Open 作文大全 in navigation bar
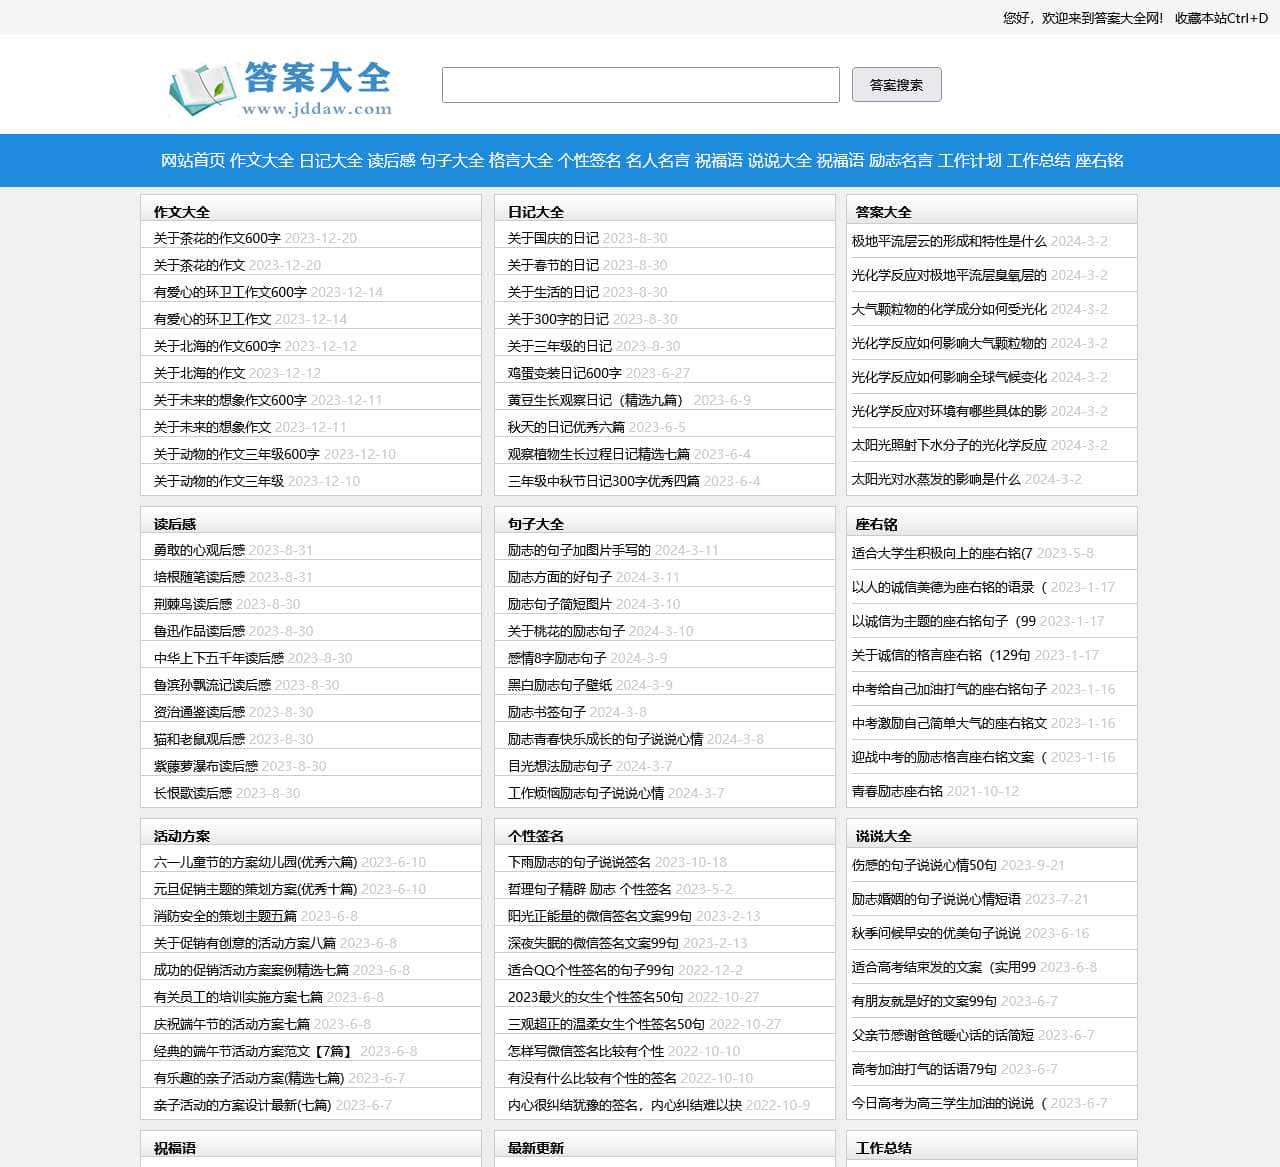Viewport: 1280px width, 1167px height. (262, 160)
